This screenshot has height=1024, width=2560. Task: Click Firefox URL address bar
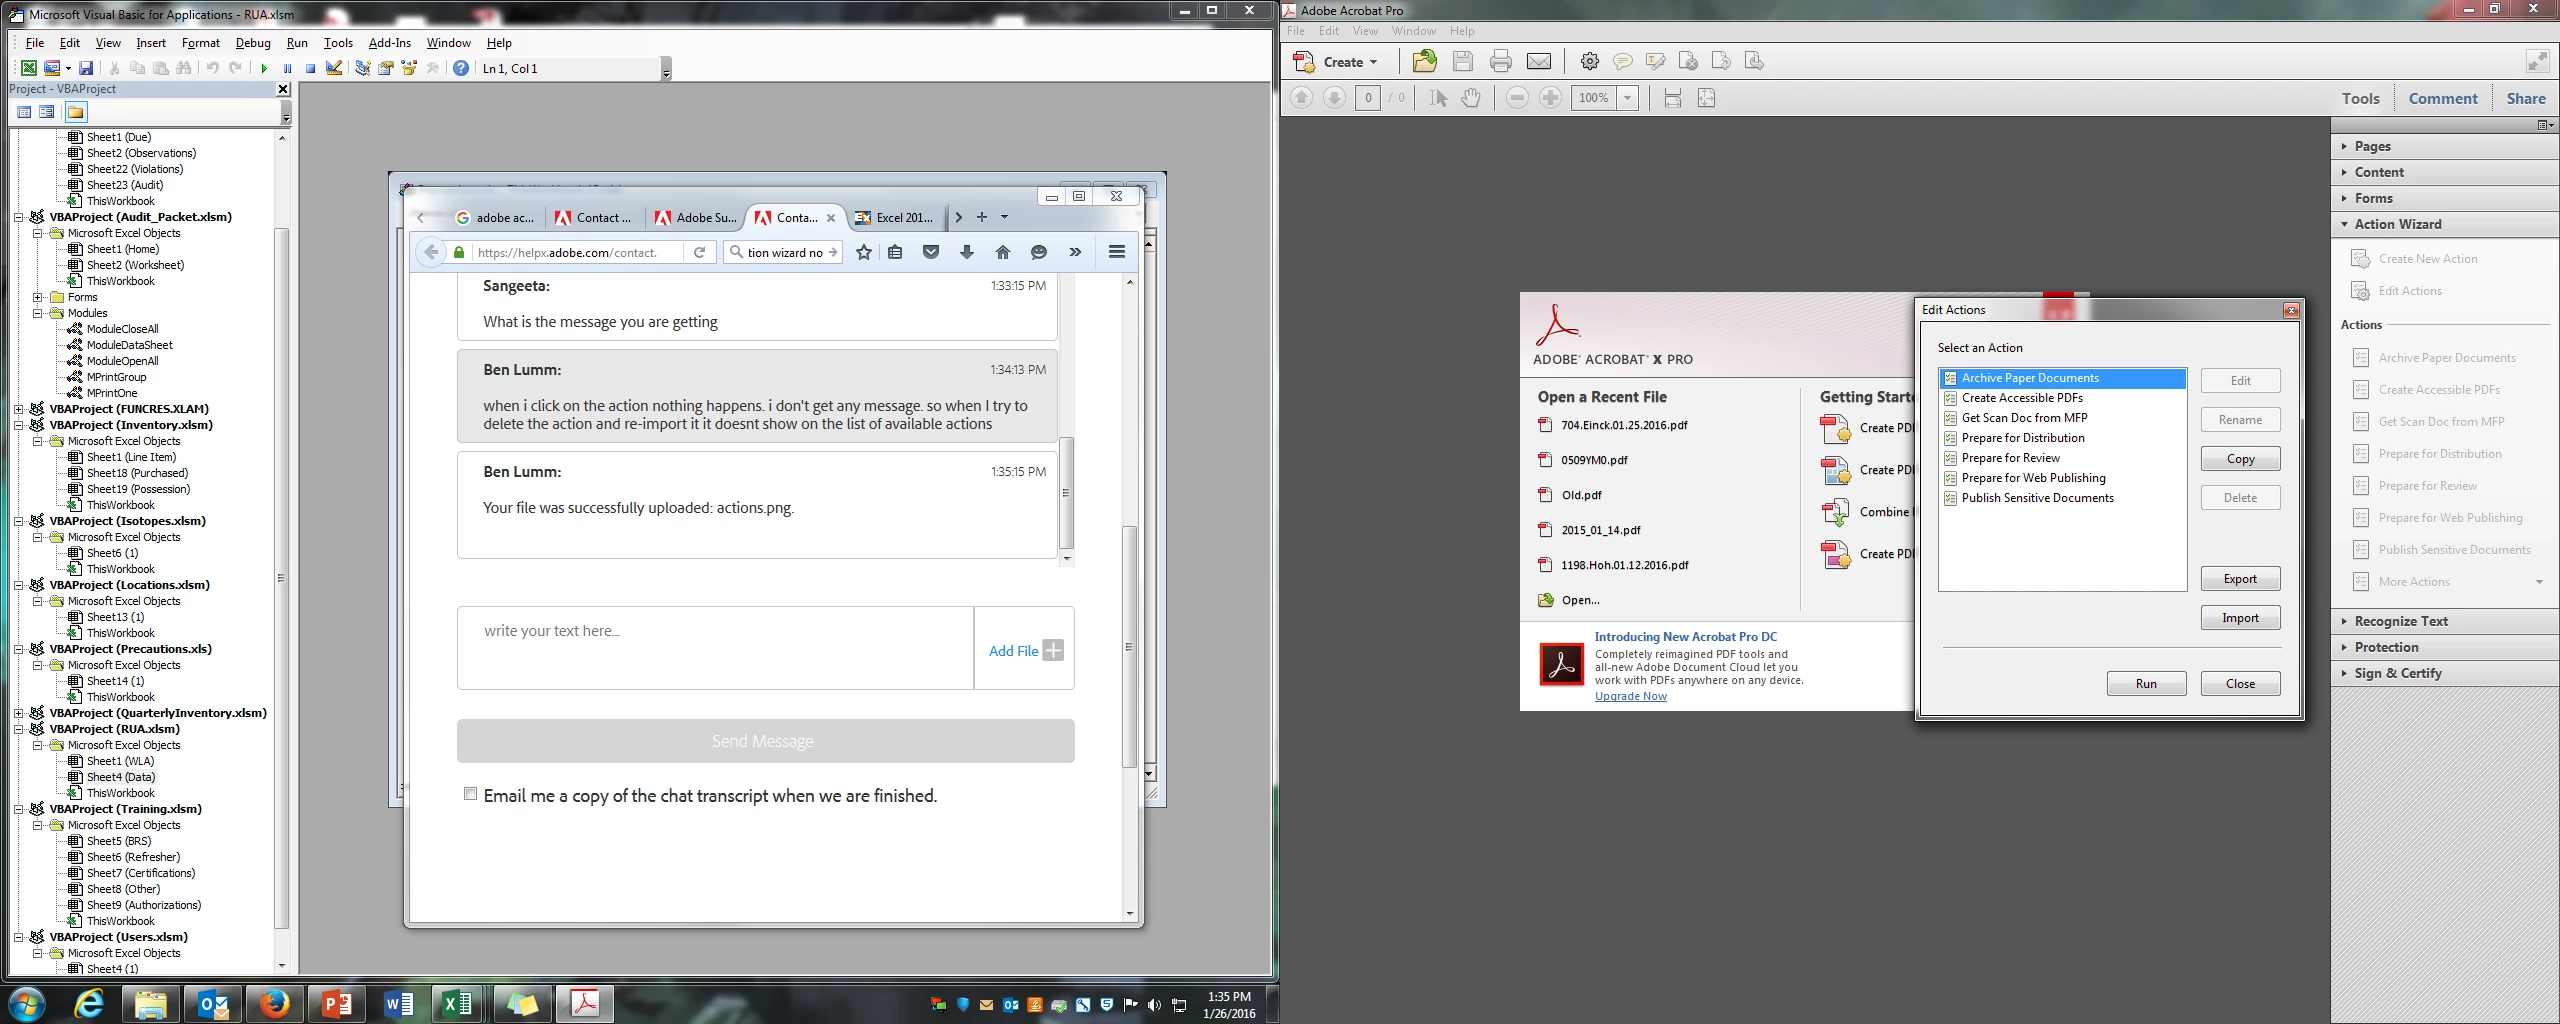tap(567, 253)
